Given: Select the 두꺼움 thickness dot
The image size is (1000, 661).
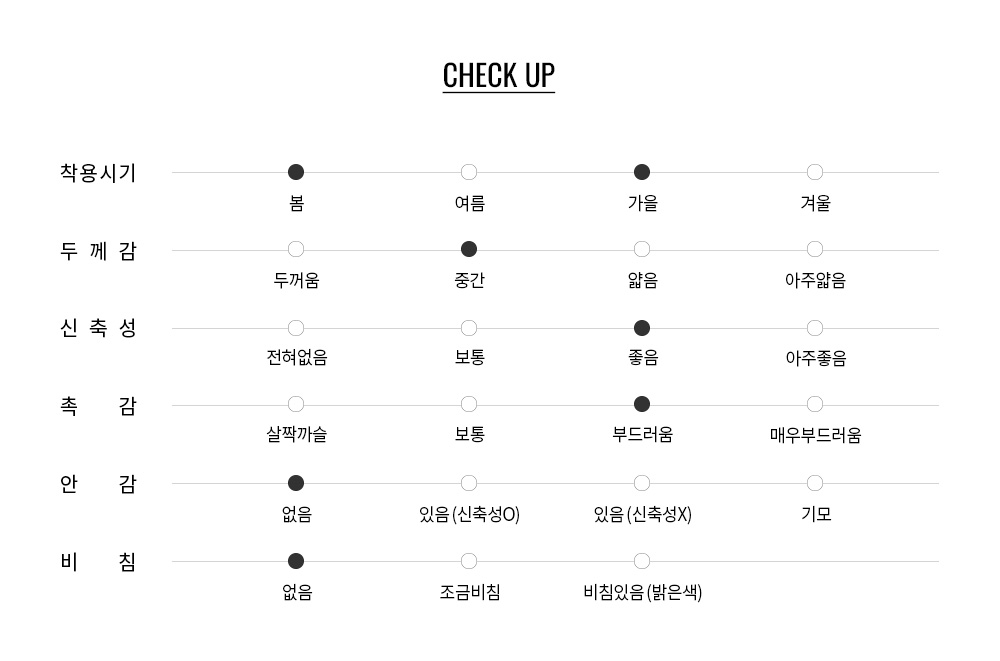Looking at the screenshot, I should (x=296, y=249).
